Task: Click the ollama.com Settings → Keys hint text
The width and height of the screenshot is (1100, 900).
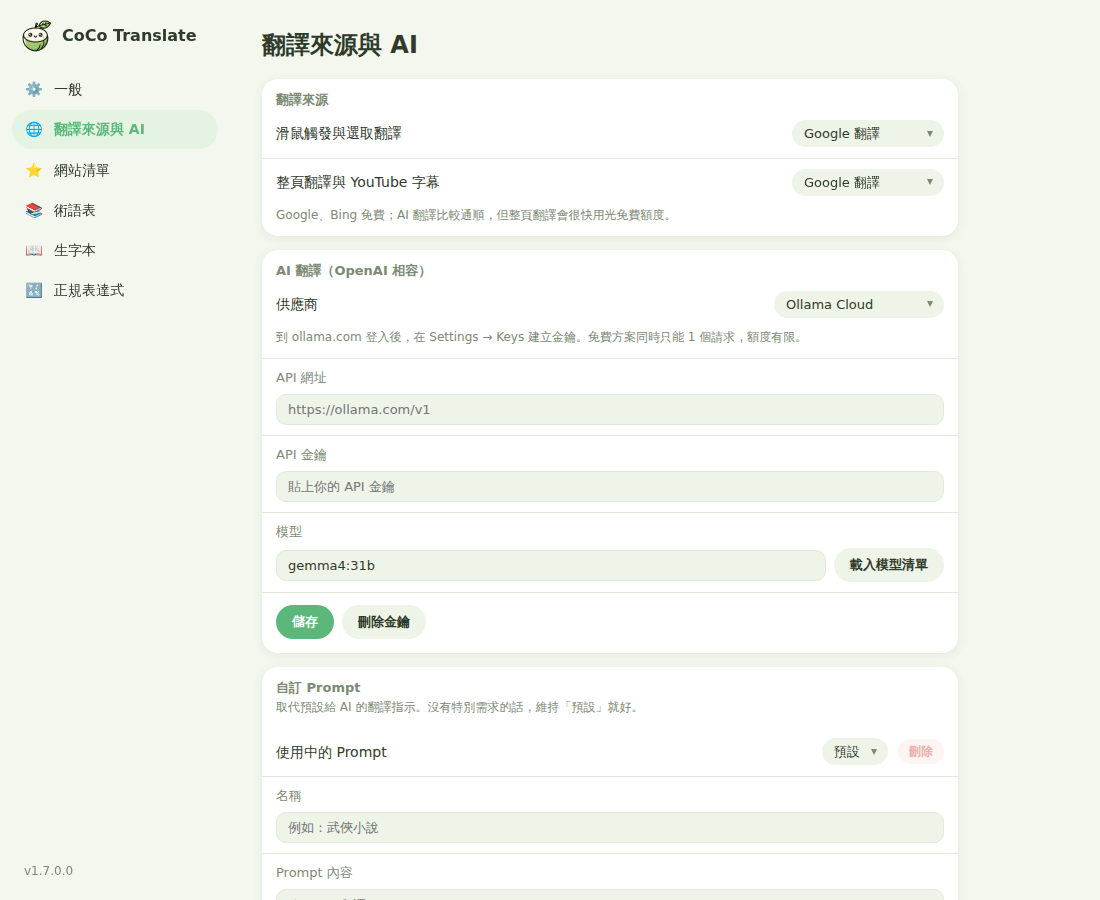Action: coord(539,337)
